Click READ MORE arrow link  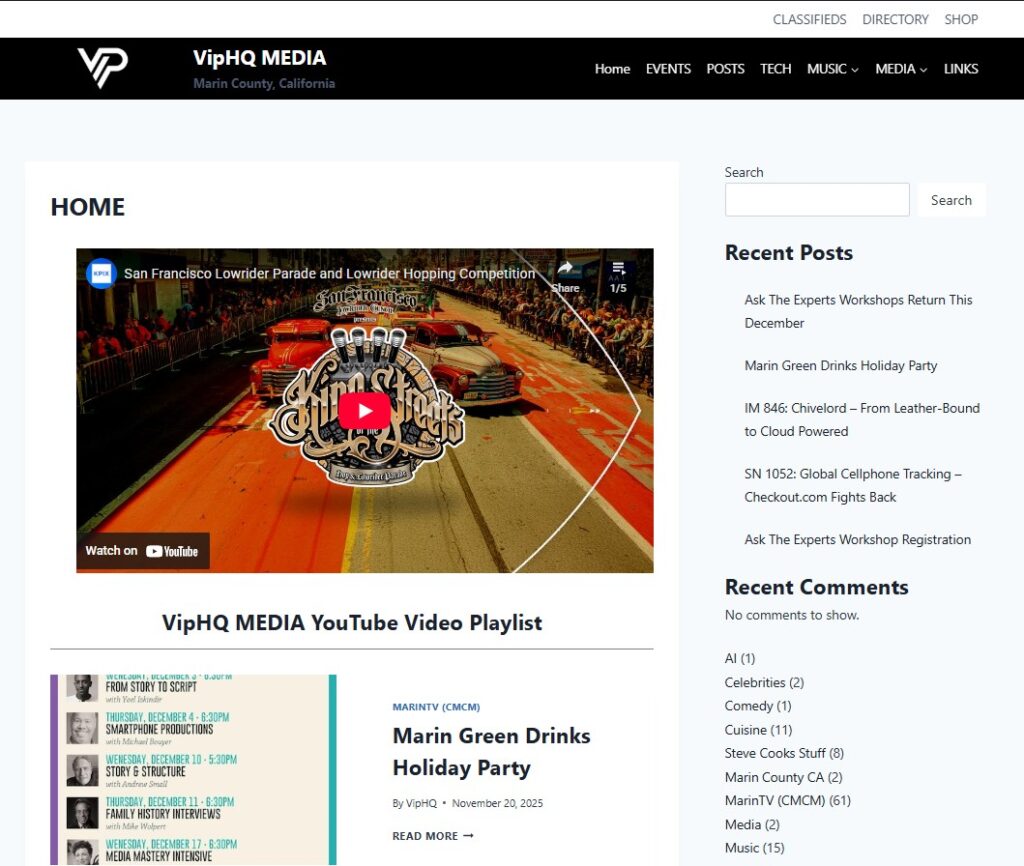point(433,836)
